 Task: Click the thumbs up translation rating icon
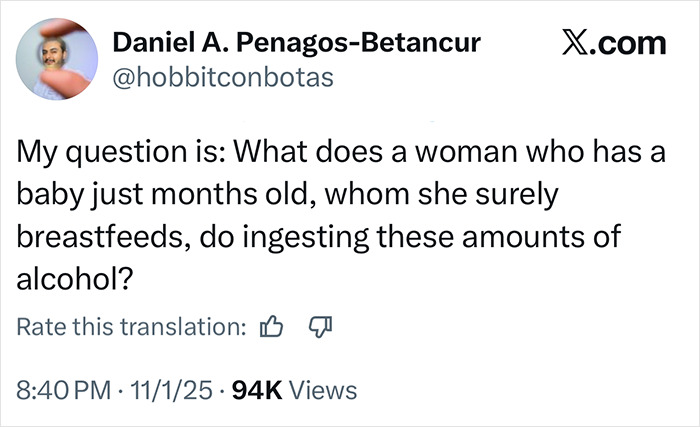click(272, 326)
